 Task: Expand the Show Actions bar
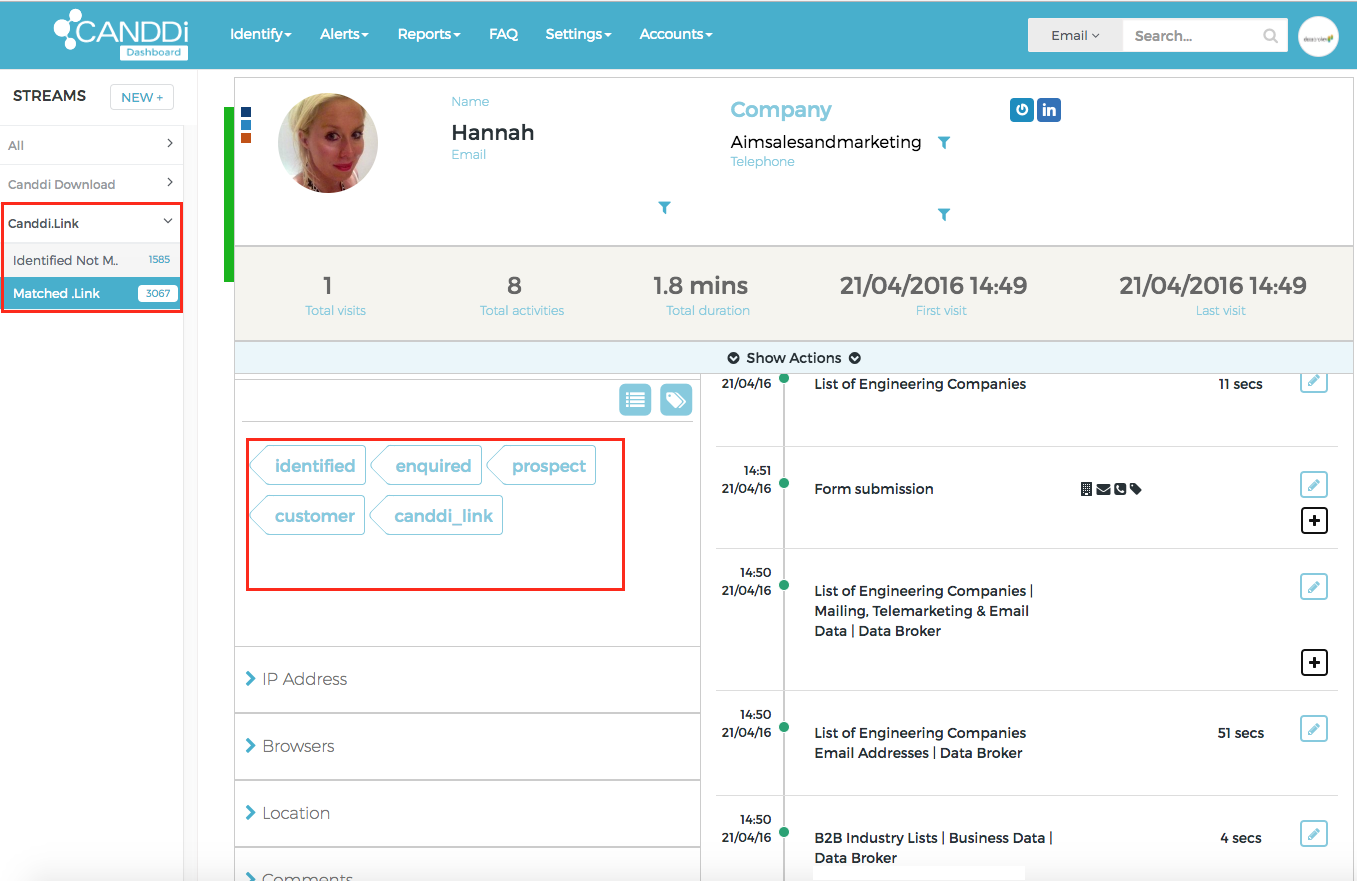pyautogui.click(x=793, y=358)
